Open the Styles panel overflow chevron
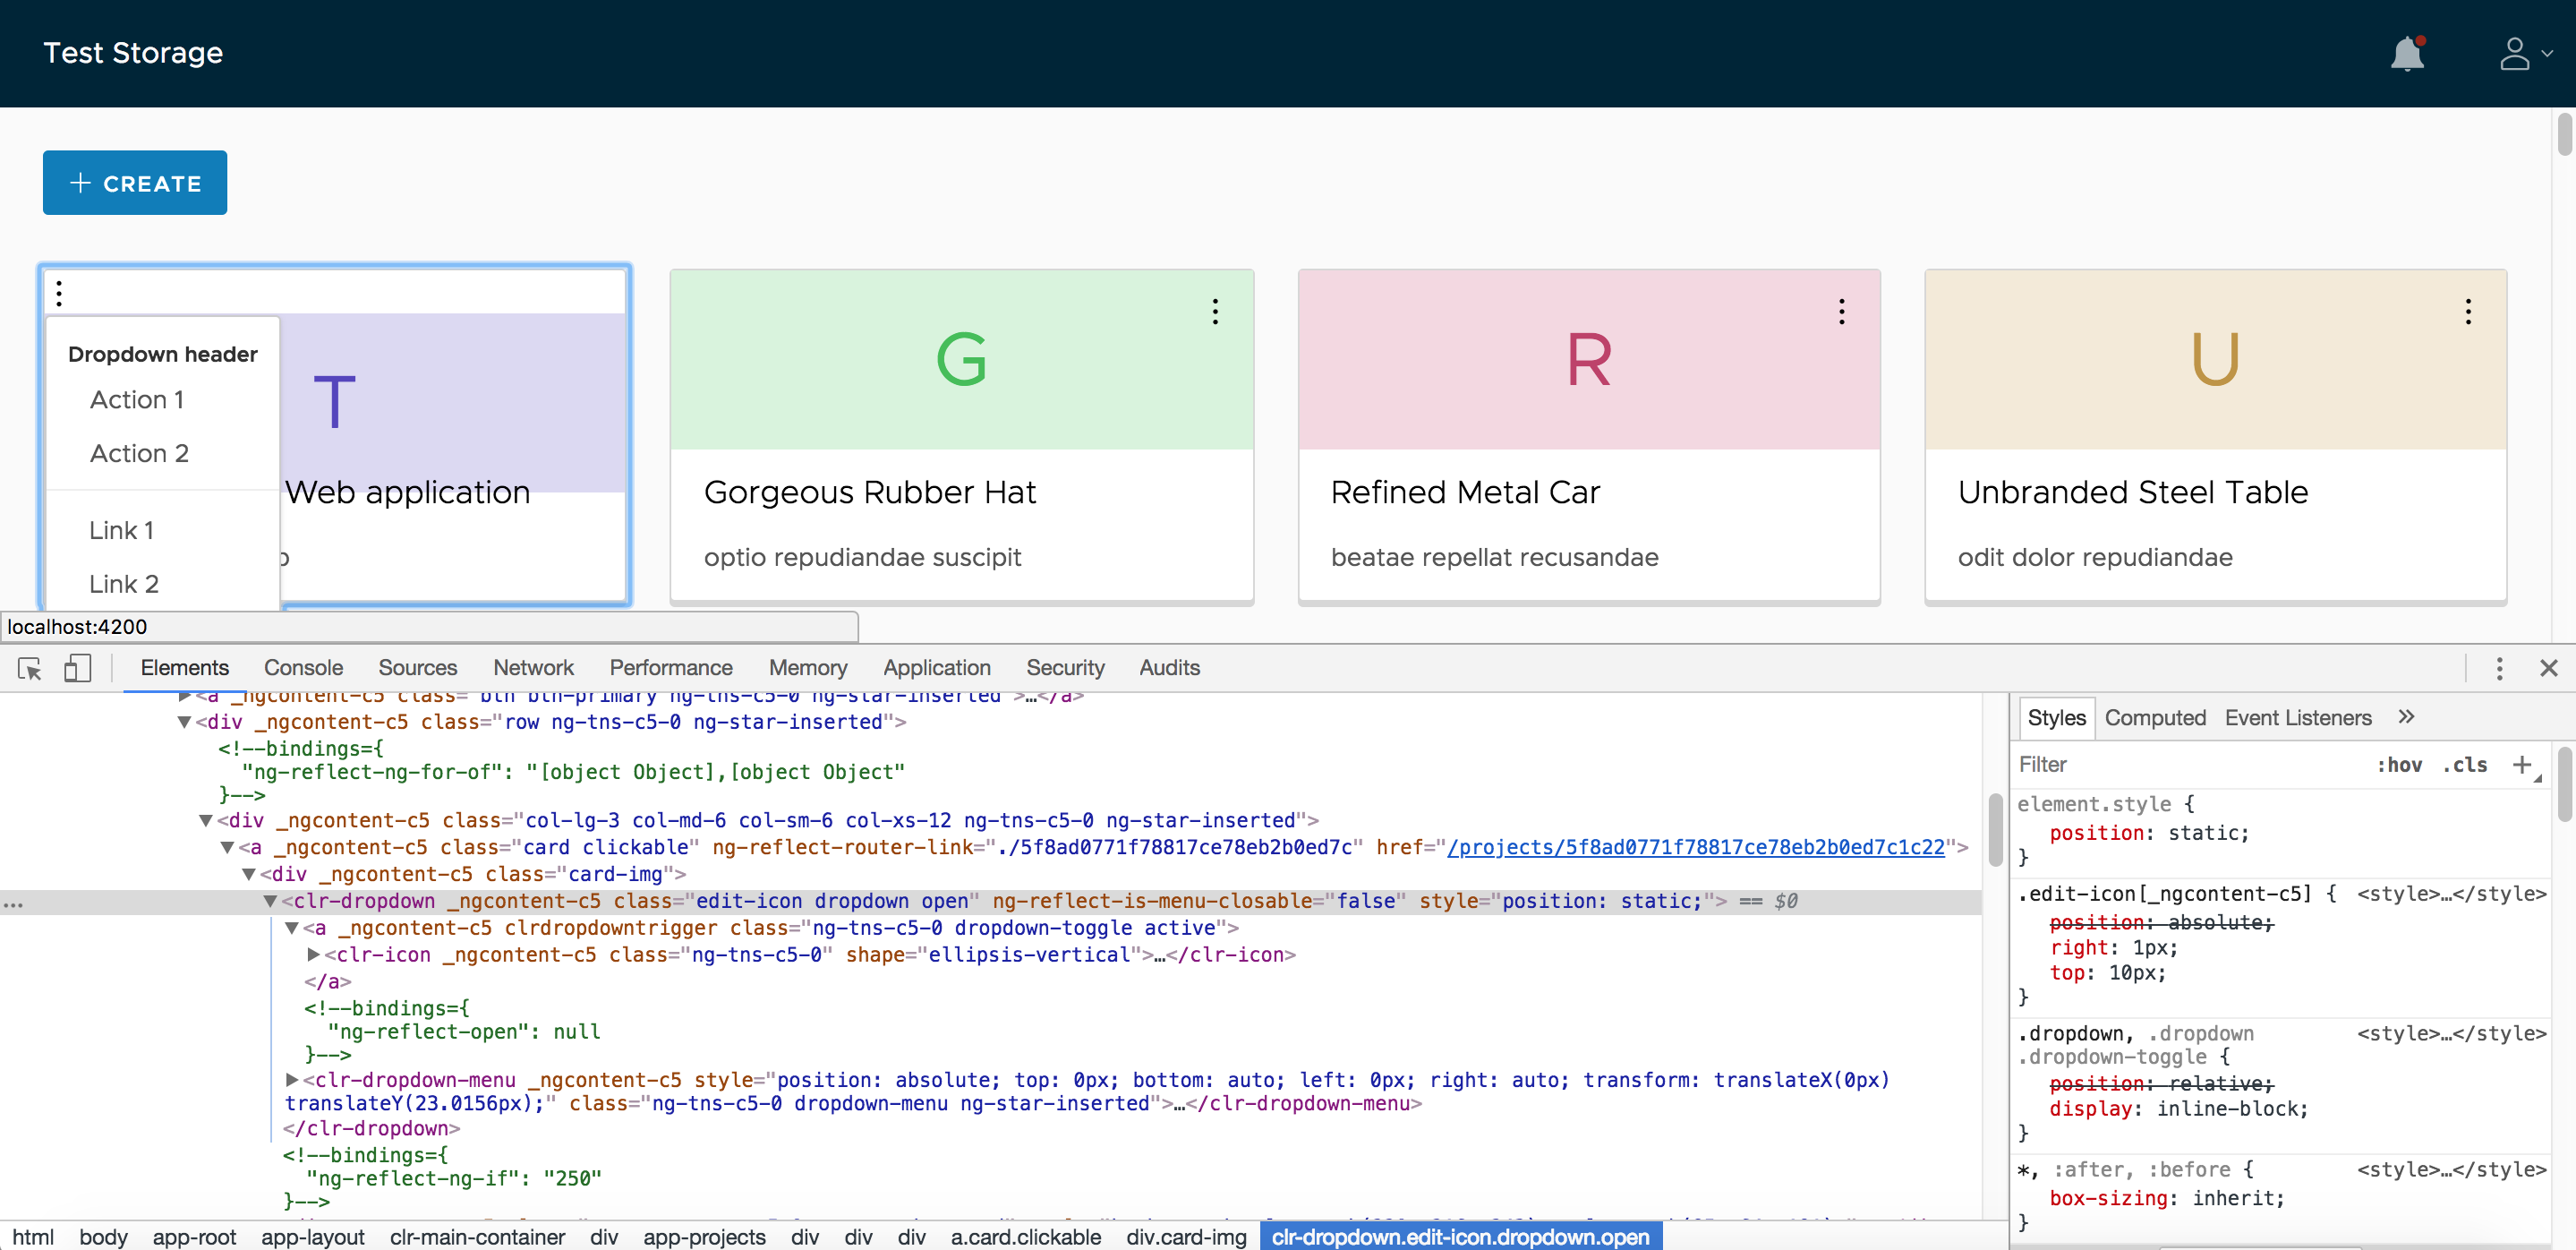This screenshot has height=1250, width=2576. tap(2408, 717)
